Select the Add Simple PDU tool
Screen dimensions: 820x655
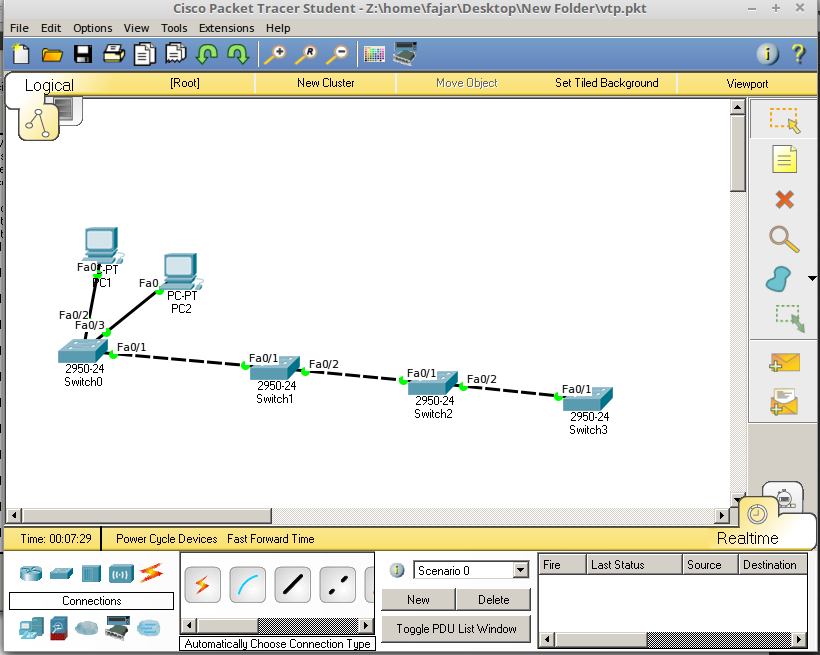click(785, 362)
